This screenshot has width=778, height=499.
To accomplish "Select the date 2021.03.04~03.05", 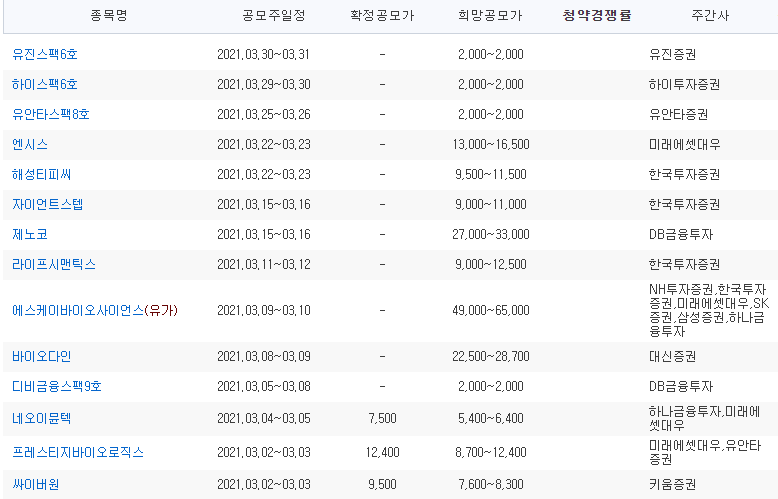I will pos(263,419).
